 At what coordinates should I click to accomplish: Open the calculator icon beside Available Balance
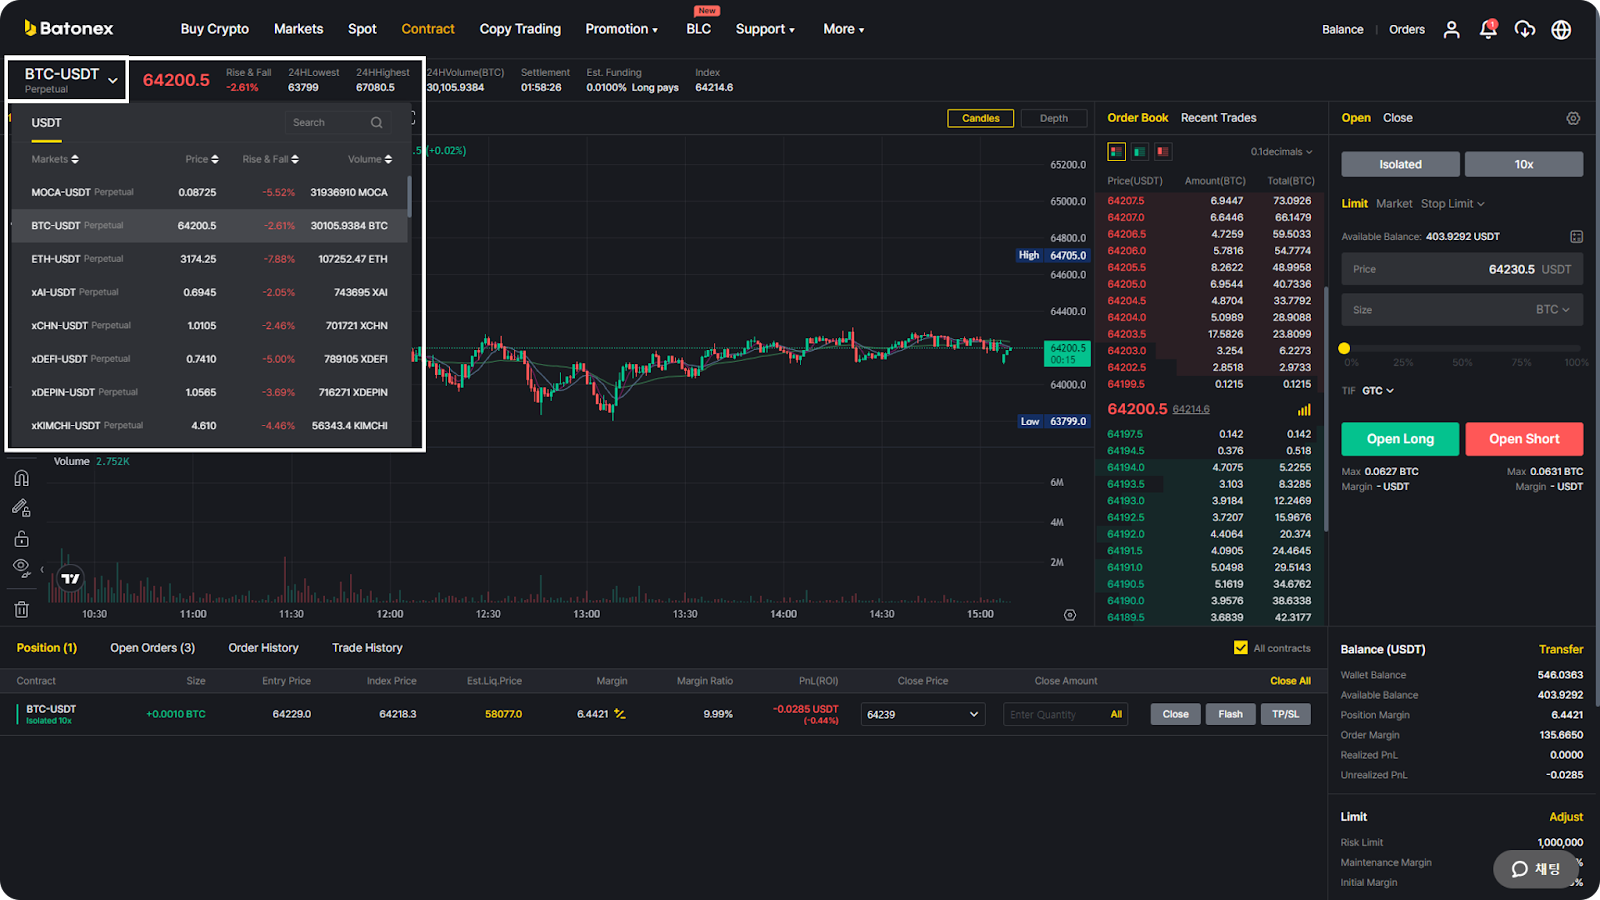[1576, 237]
